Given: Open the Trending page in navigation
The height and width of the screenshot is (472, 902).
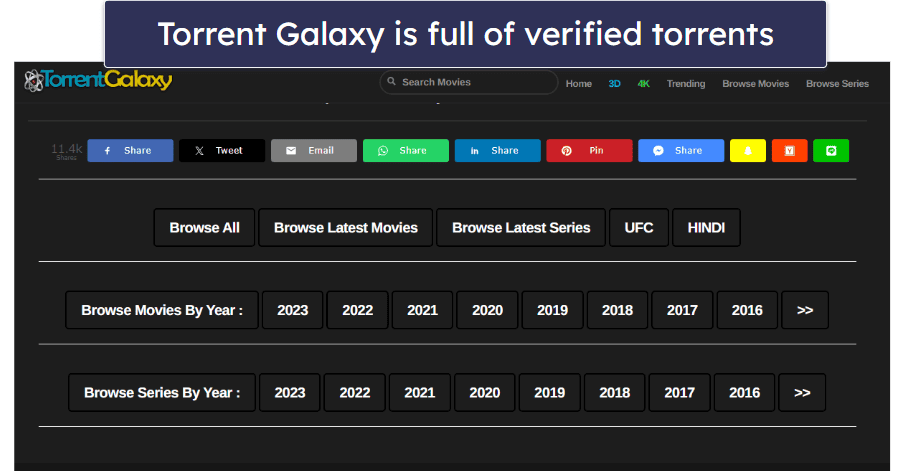Looking at the screenshot, I should (686, 84).
